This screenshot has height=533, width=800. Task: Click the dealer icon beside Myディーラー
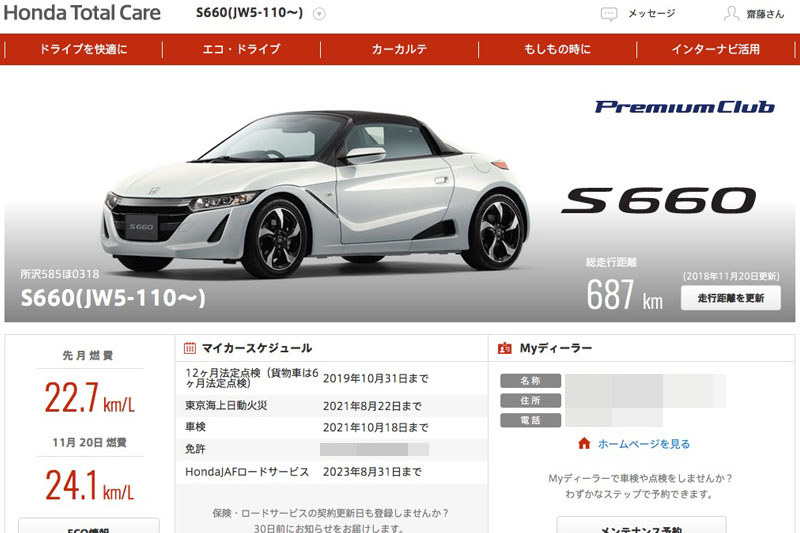(x=505, y=348)
